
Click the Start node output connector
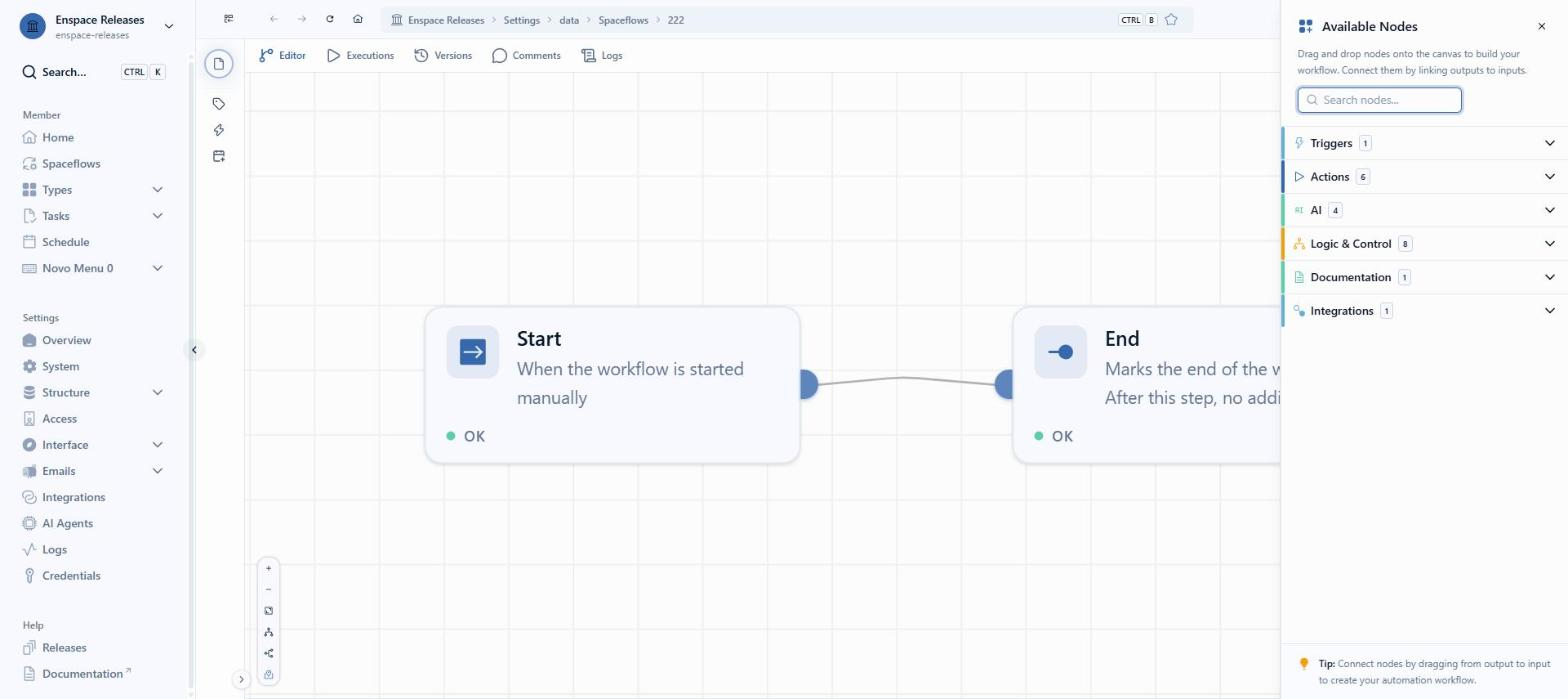coord(808,384)
